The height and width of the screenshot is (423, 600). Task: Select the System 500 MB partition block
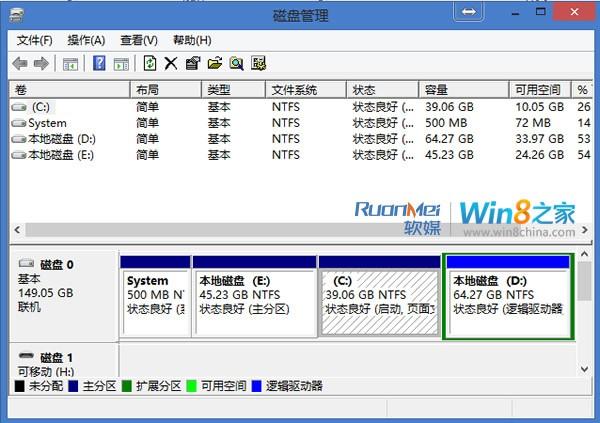coord(155,297)
